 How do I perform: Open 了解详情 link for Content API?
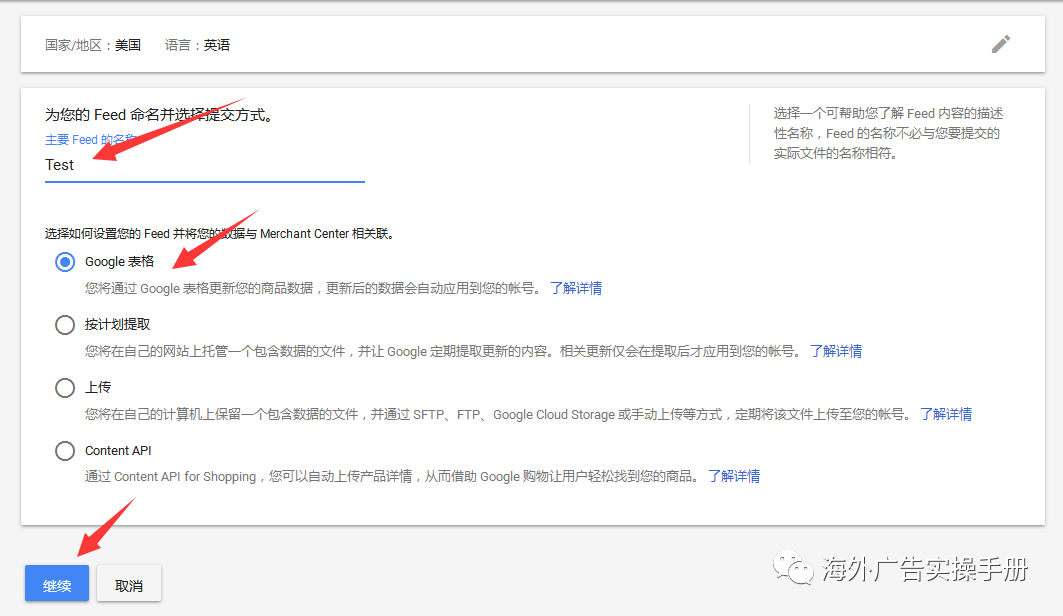coord(734,477)
